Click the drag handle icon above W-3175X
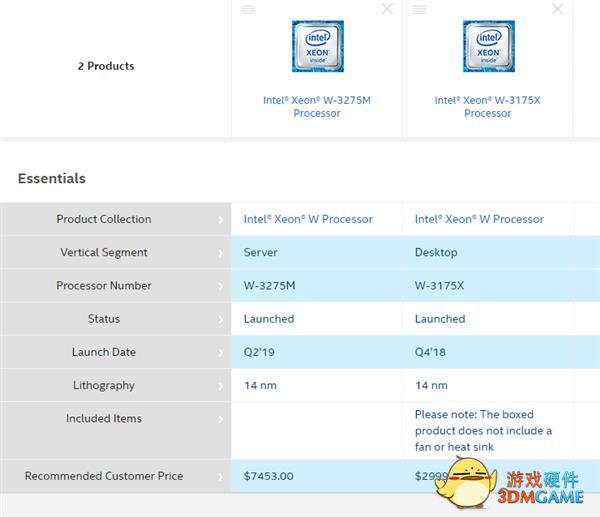This screenshot has width=600, height=517. click(419, 9)
